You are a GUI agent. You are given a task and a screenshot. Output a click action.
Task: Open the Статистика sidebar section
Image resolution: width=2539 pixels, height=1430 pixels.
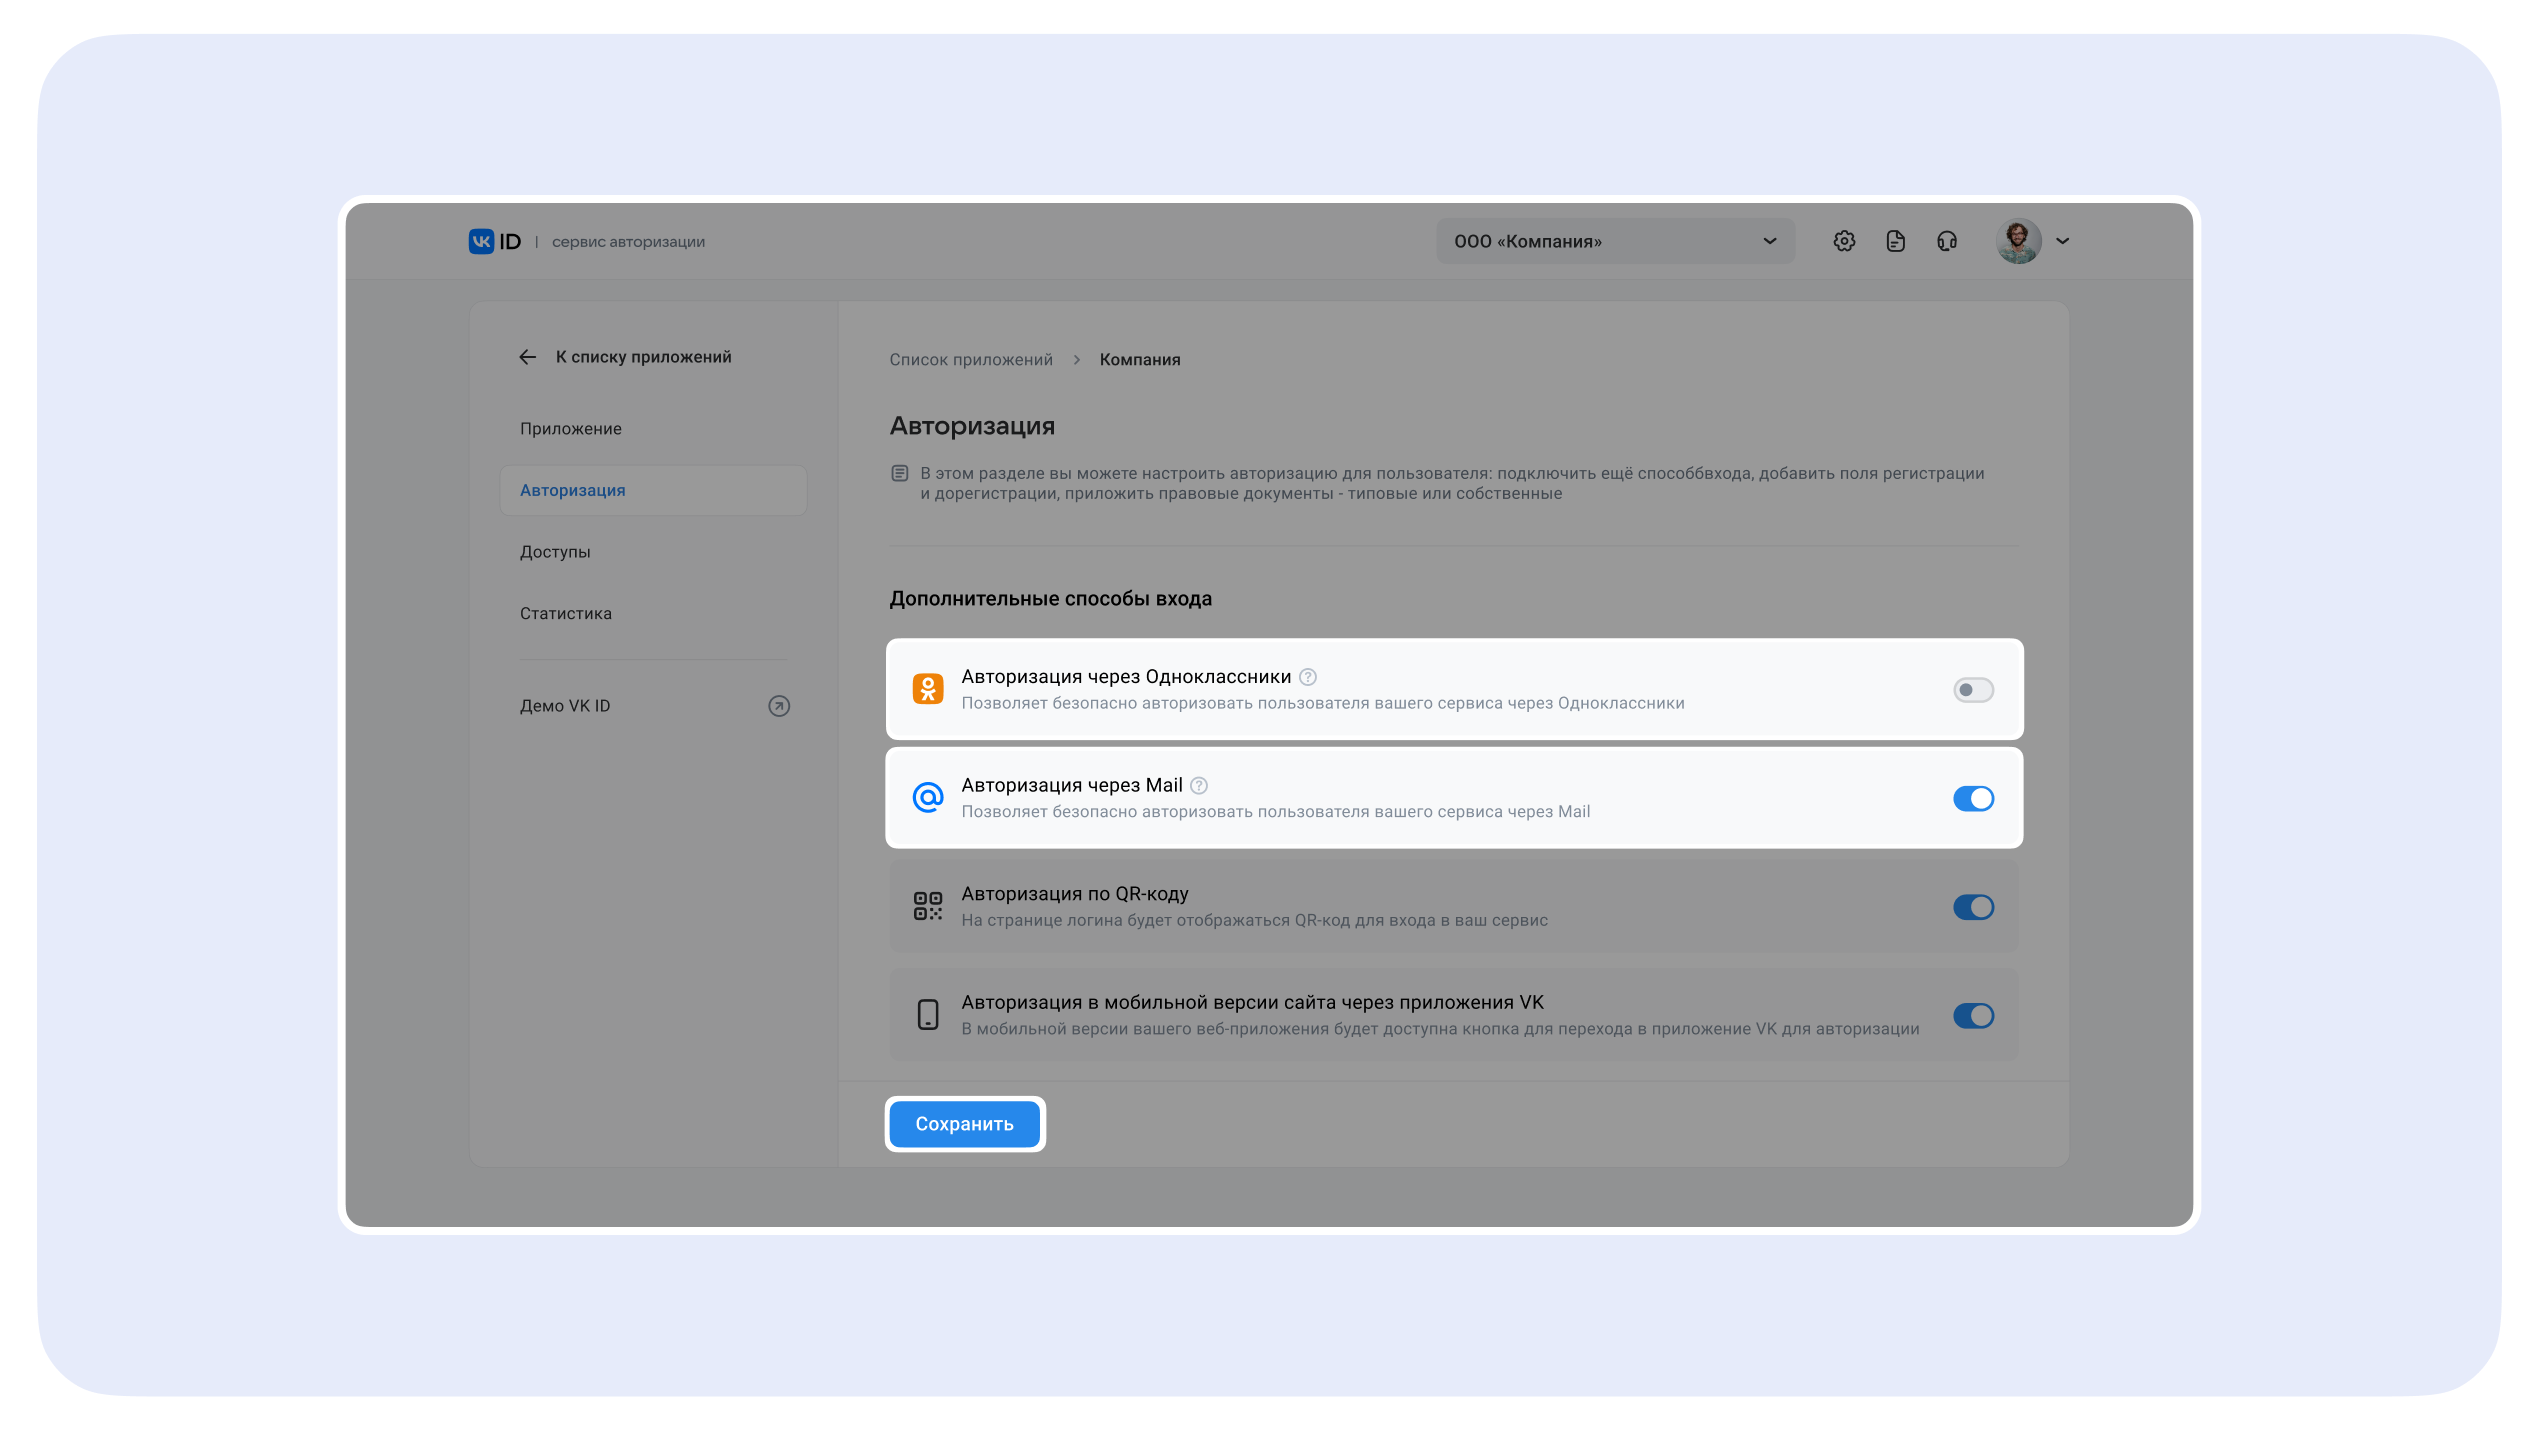click(566, 614)
